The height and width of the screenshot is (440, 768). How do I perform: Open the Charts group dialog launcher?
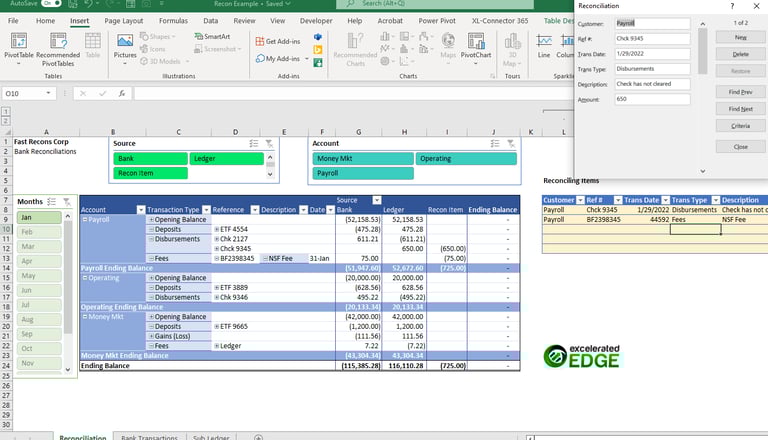click(x=492, y=76)
